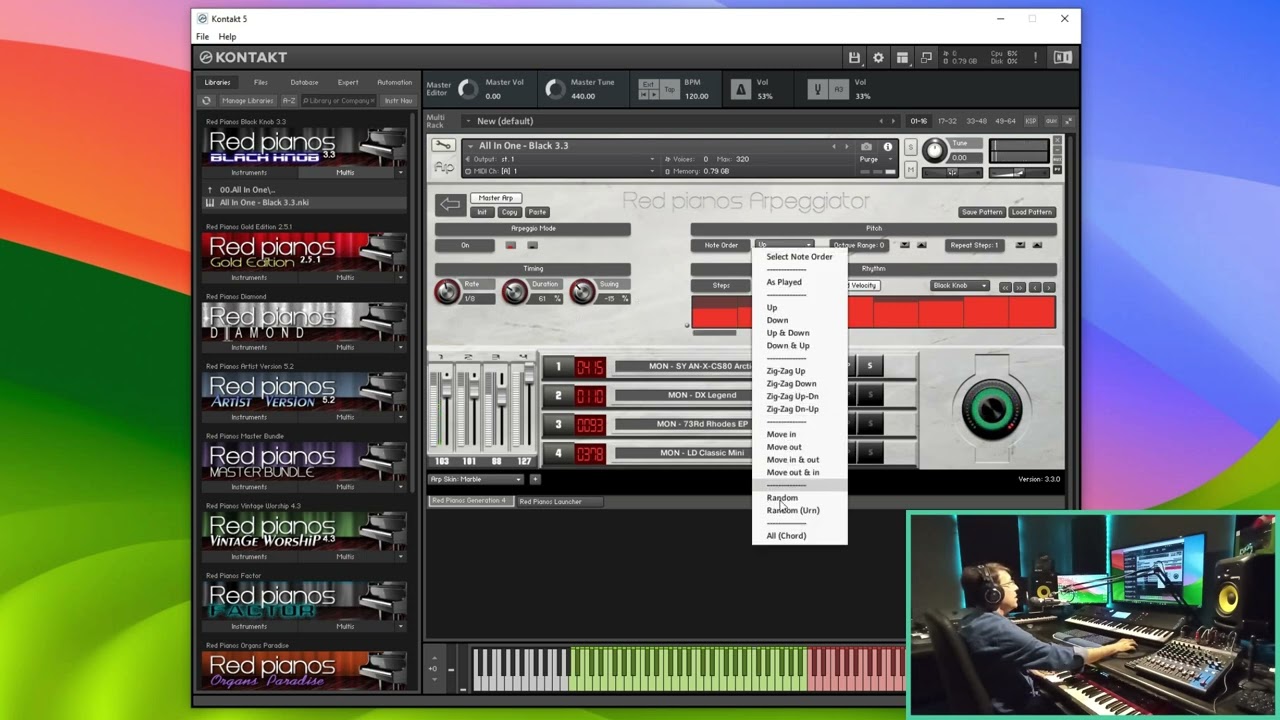1280x720 pixels.
Task: Open the save/load files floppy disk menu
Action: [x=854, y=58]
